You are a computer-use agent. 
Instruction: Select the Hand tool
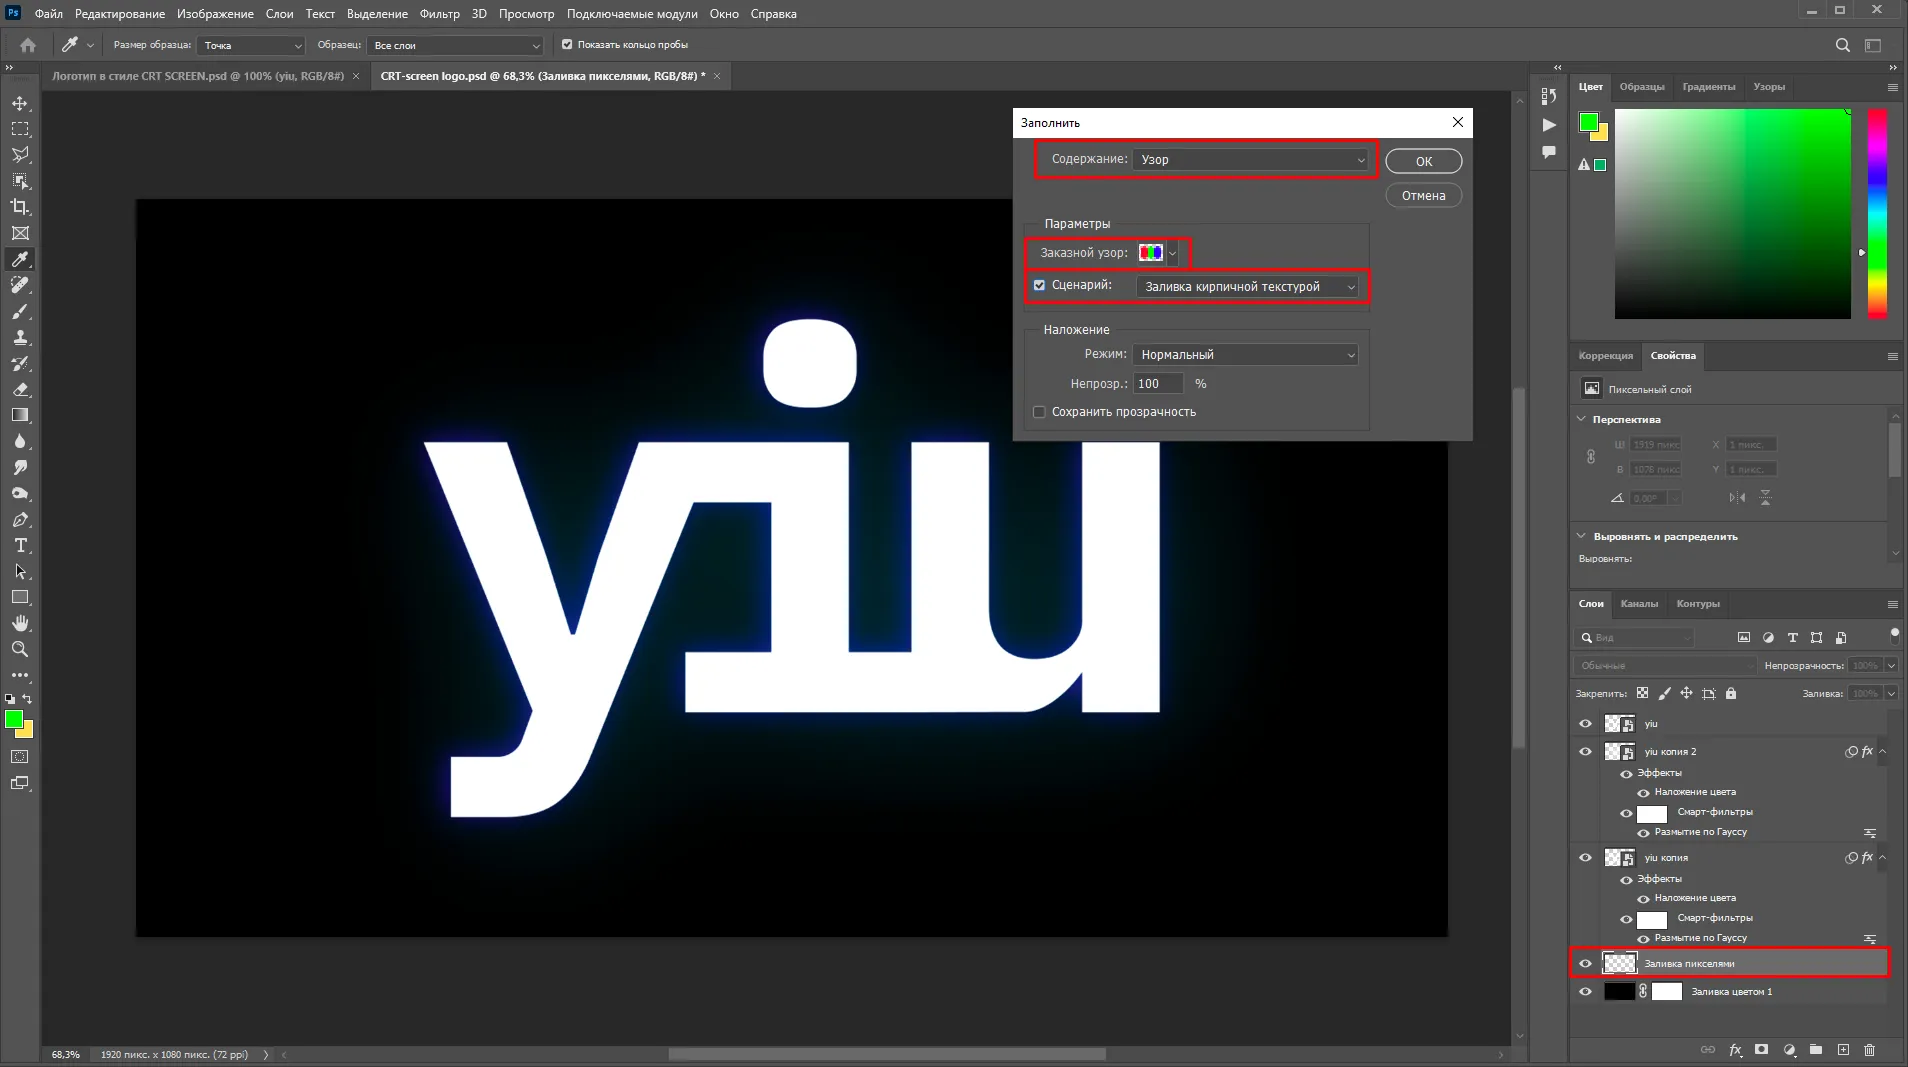click(20, 623)
